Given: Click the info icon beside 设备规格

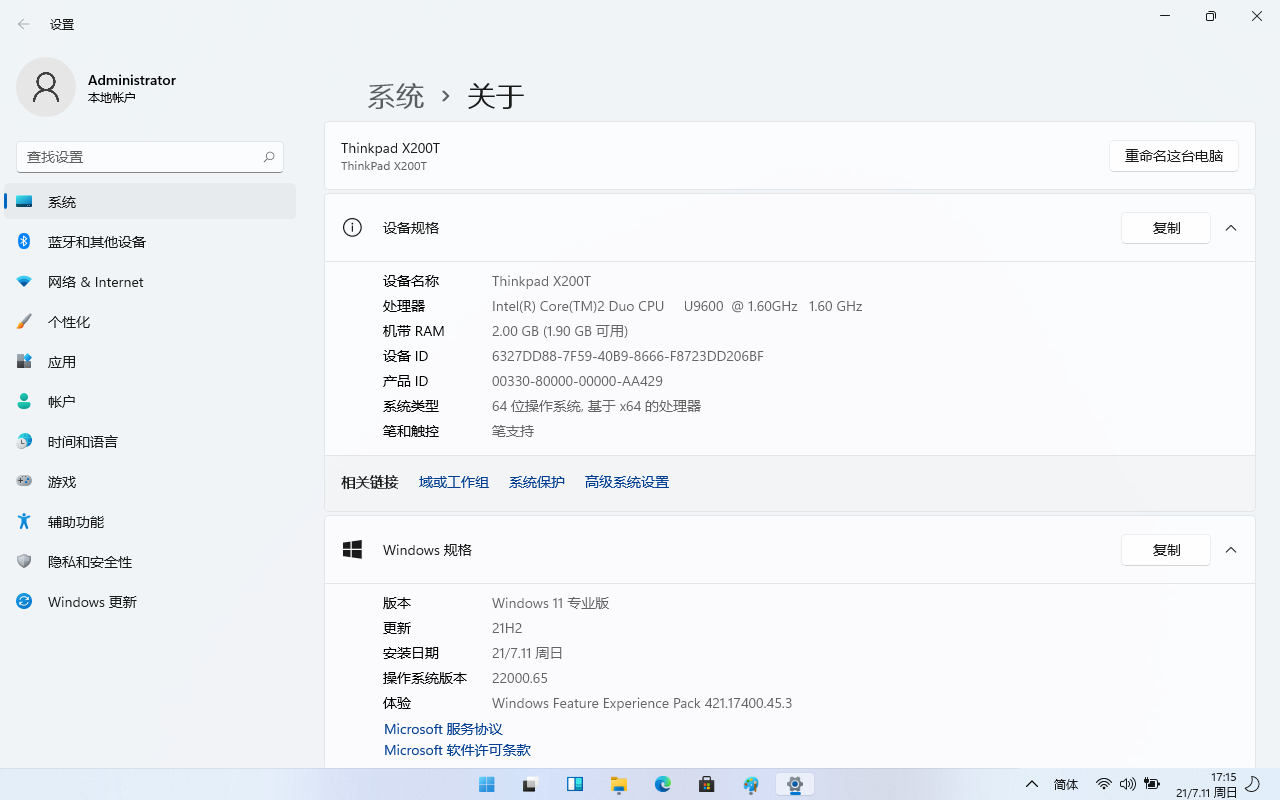Looking at the screenshot, I should point(352,228).
